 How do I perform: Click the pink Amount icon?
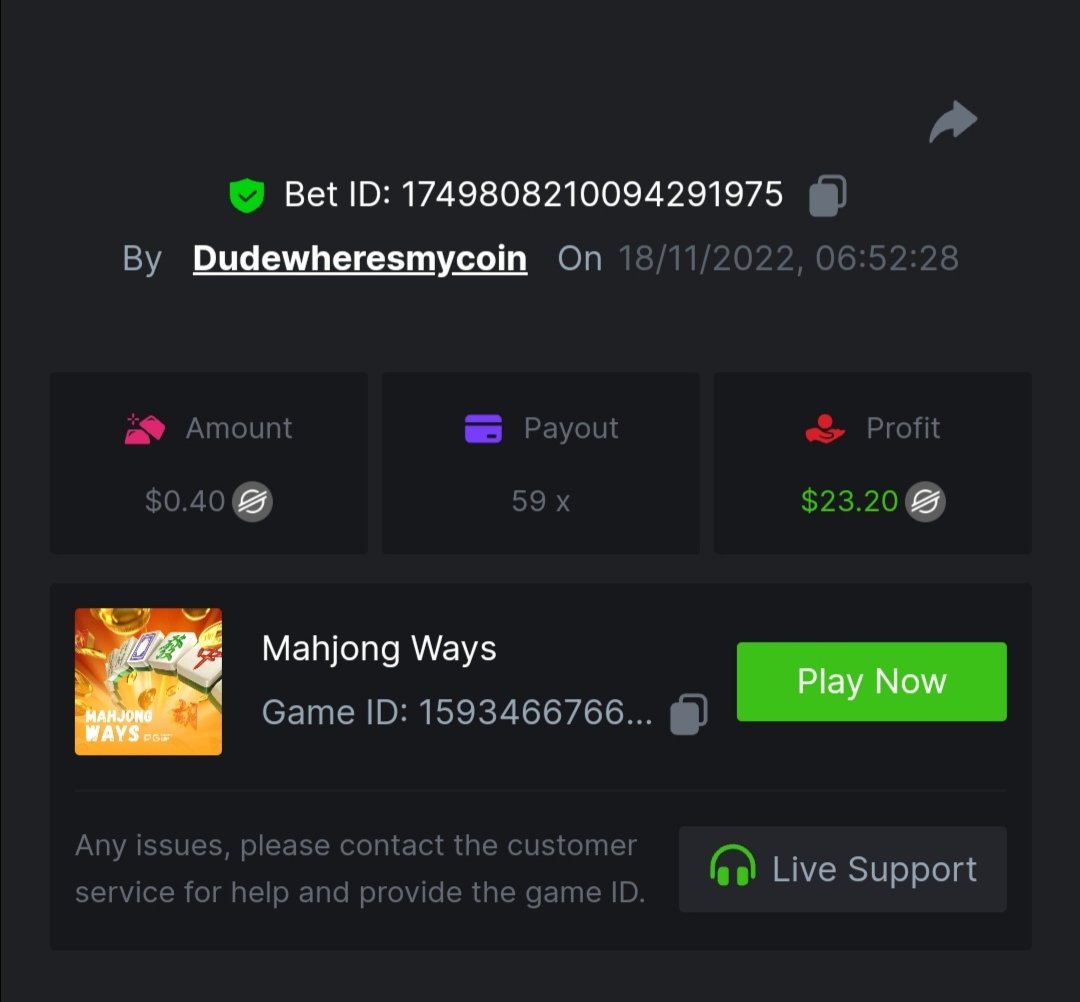(x=145, y=429)
